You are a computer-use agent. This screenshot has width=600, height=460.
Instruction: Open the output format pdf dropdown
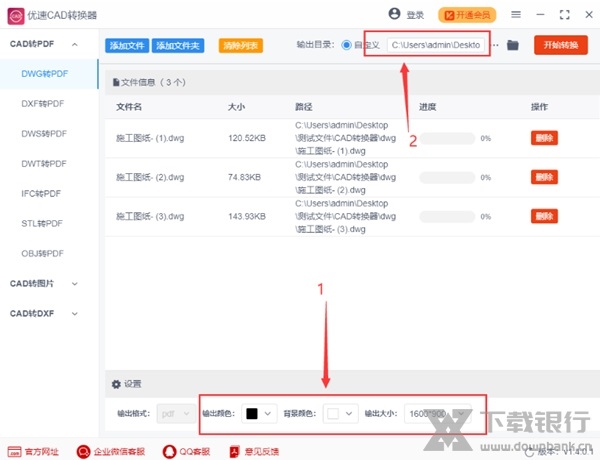pos(176,413)
